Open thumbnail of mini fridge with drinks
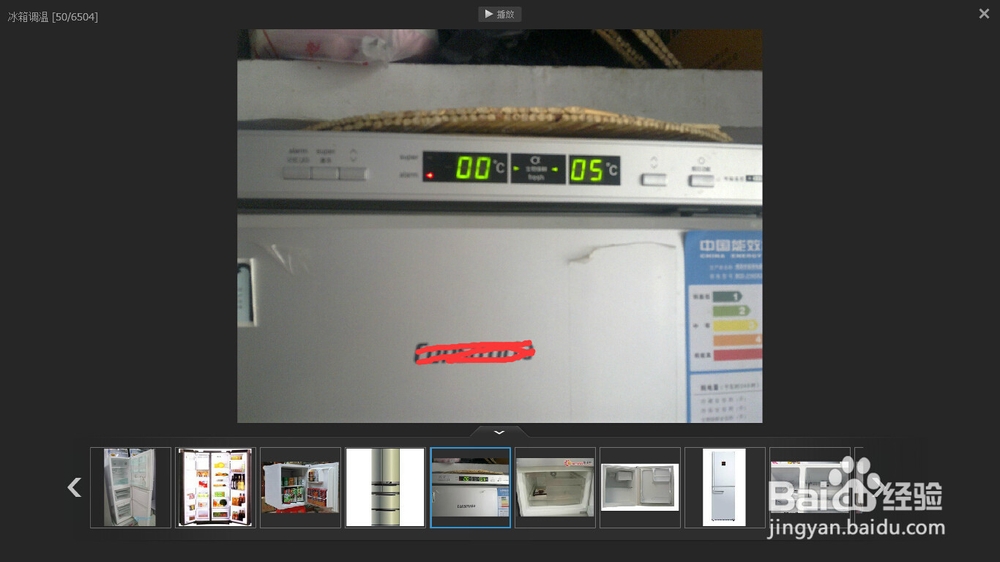The width and height of the screenshot is (1000, 562). click(x=300, y=487)
